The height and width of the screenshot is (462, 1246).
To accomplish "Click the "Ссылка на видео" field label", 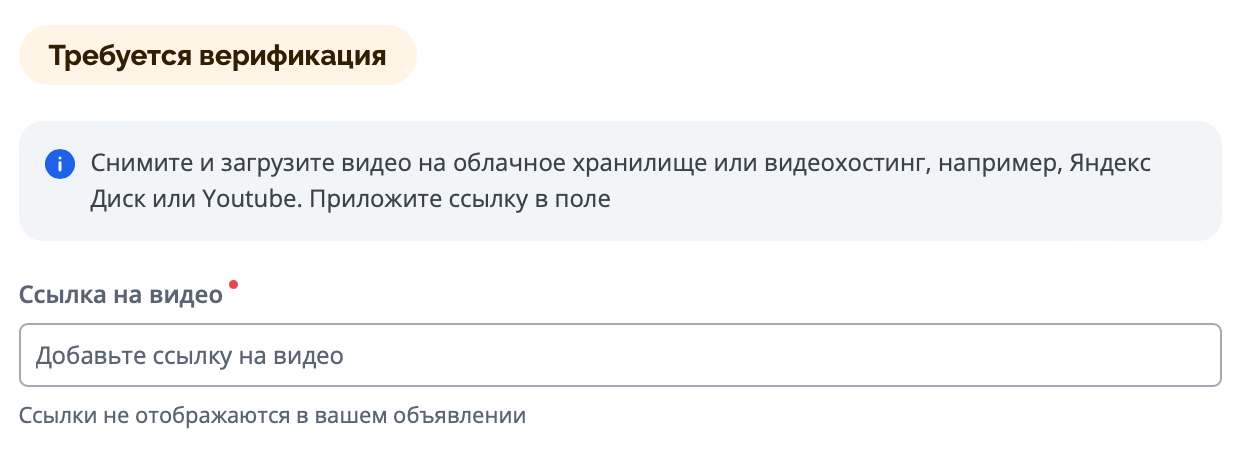I will (121, 296).
